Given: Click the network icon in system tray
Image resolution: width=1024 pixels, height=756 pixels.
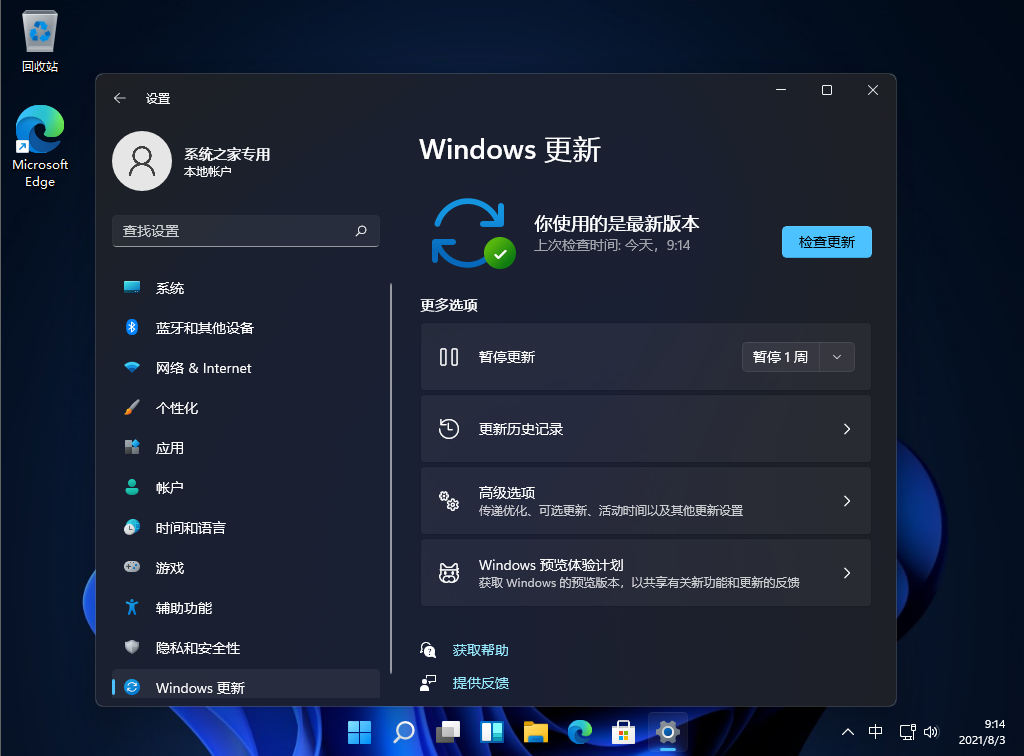Looking at the screenshot, I should (x=906, y=732).
